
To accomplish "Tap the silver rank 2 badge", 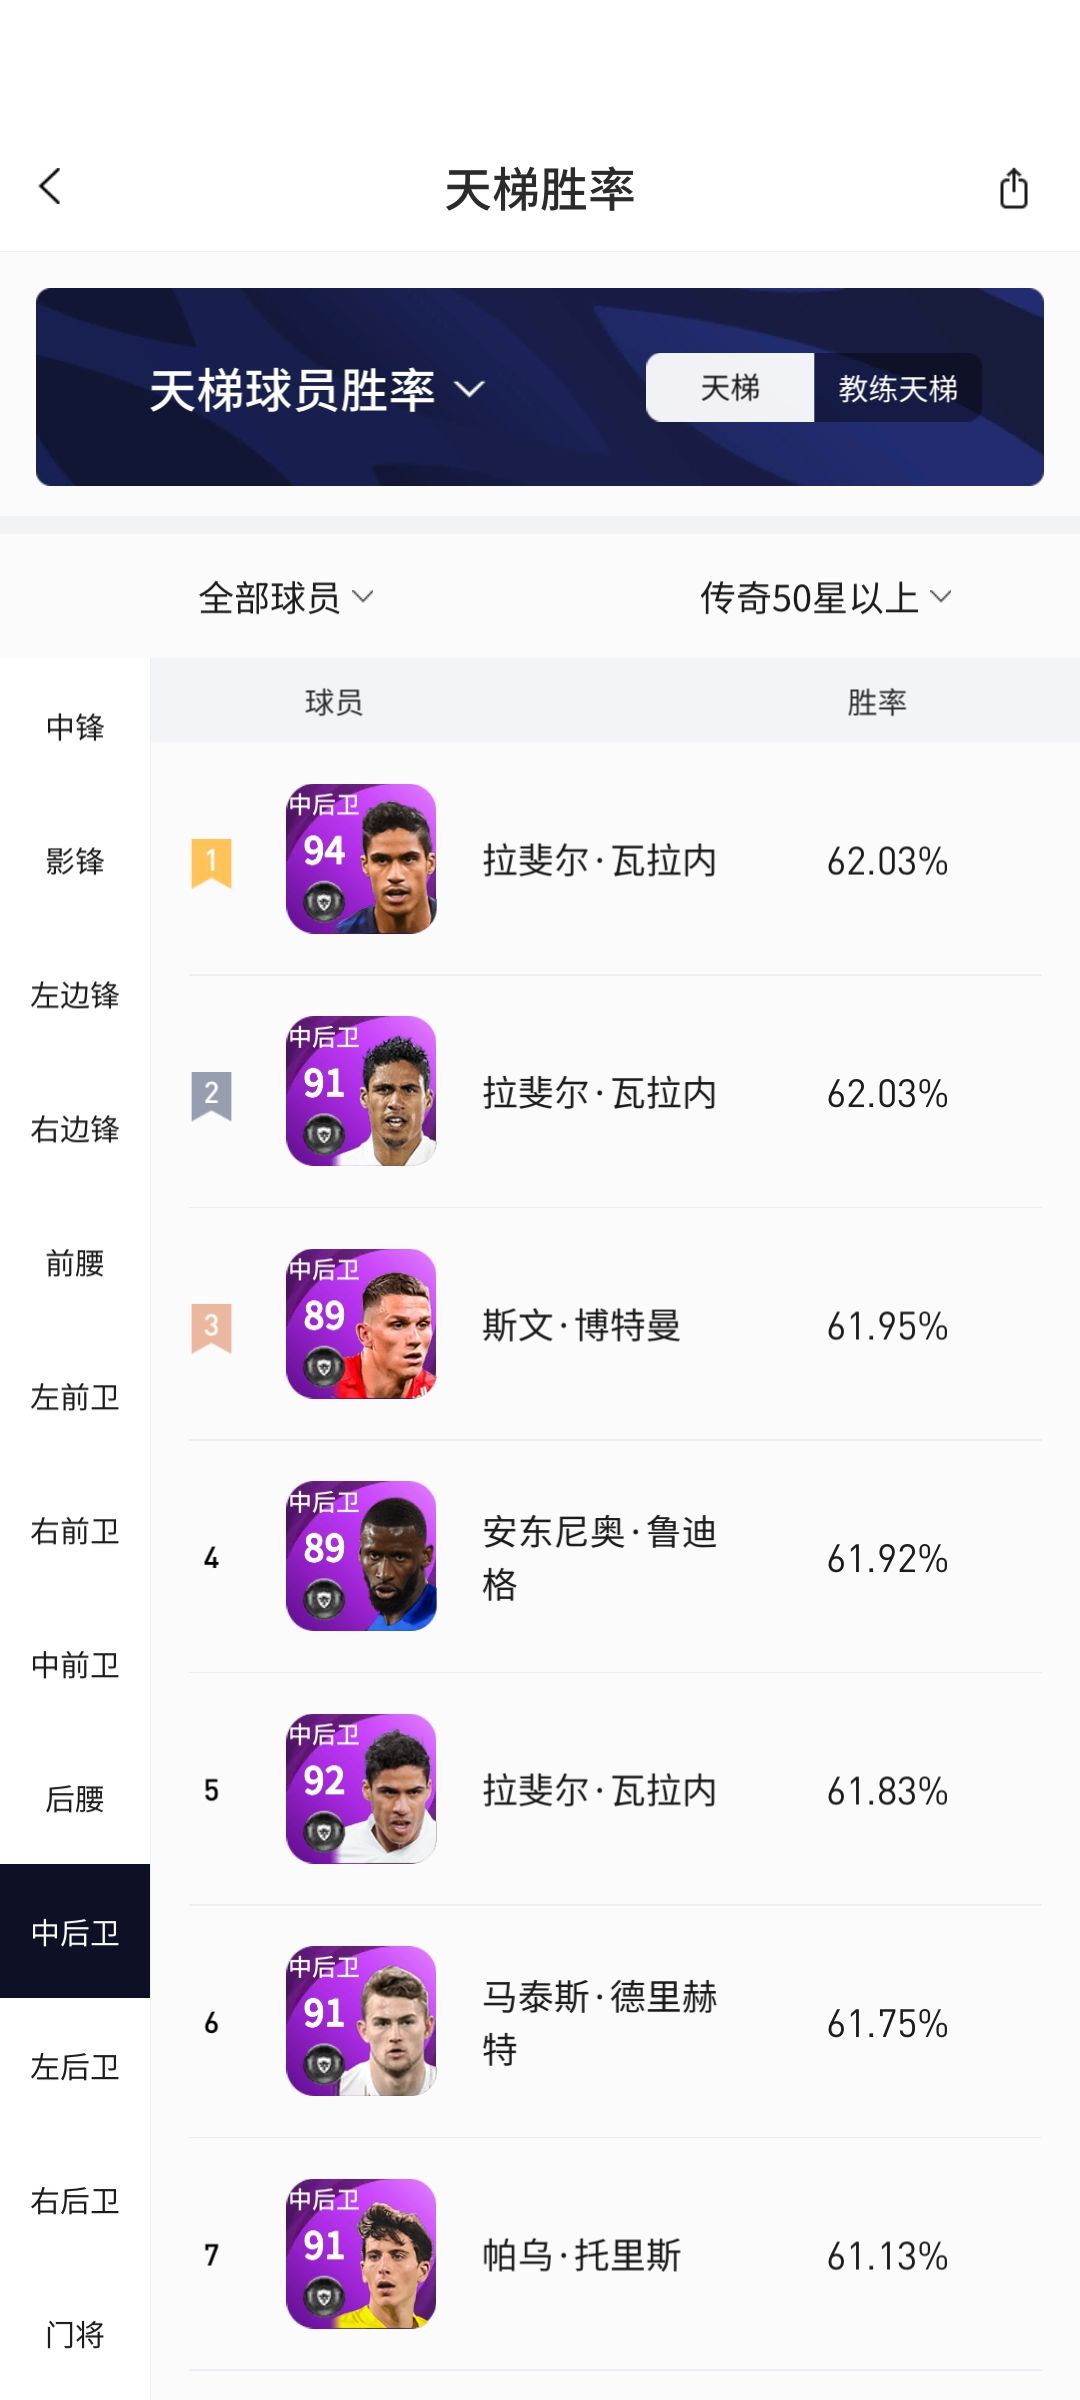I will (211, 1095).
